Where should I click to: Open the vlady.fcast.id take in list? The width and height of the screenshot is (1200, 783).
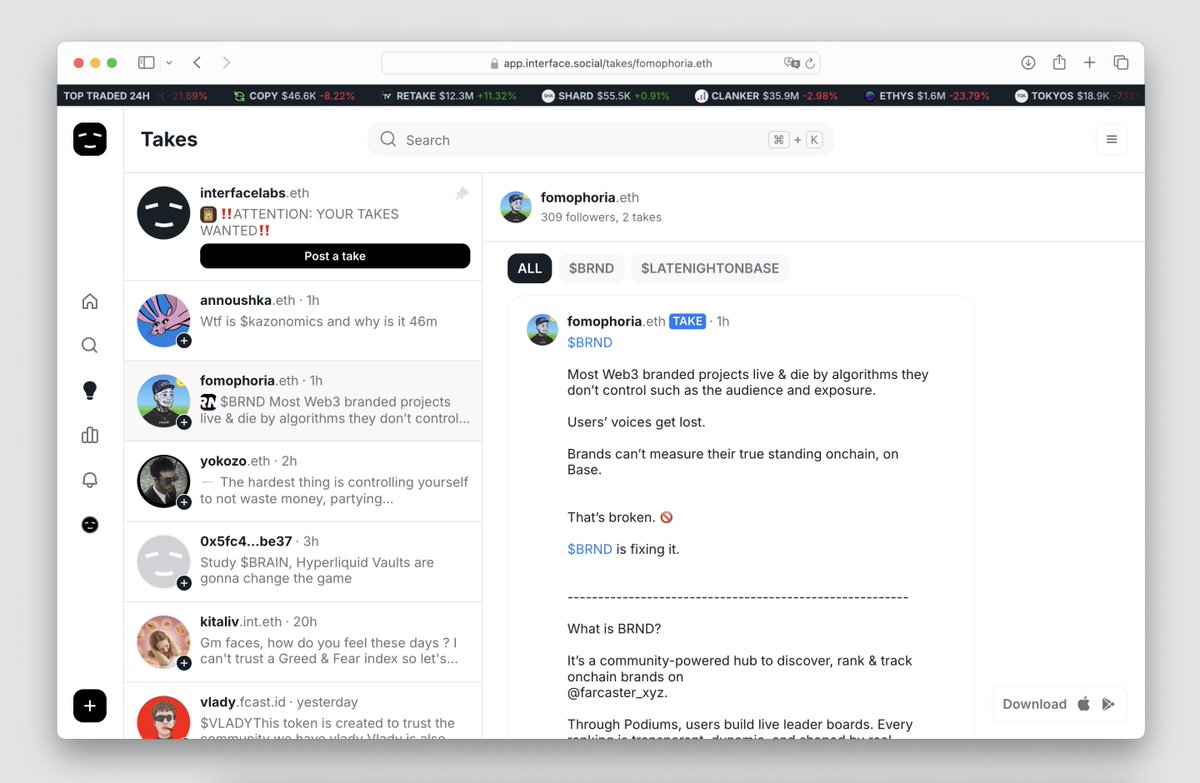[x=303, y=711]
